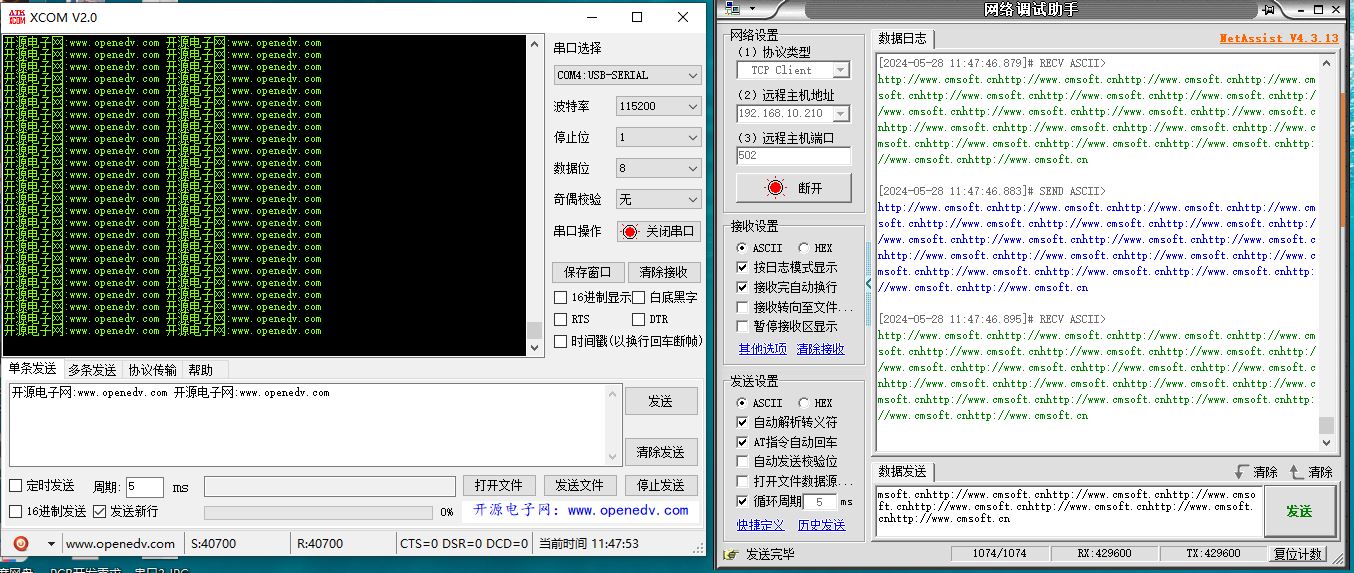Select ASCII radio under 发送设置

point(742,403)
